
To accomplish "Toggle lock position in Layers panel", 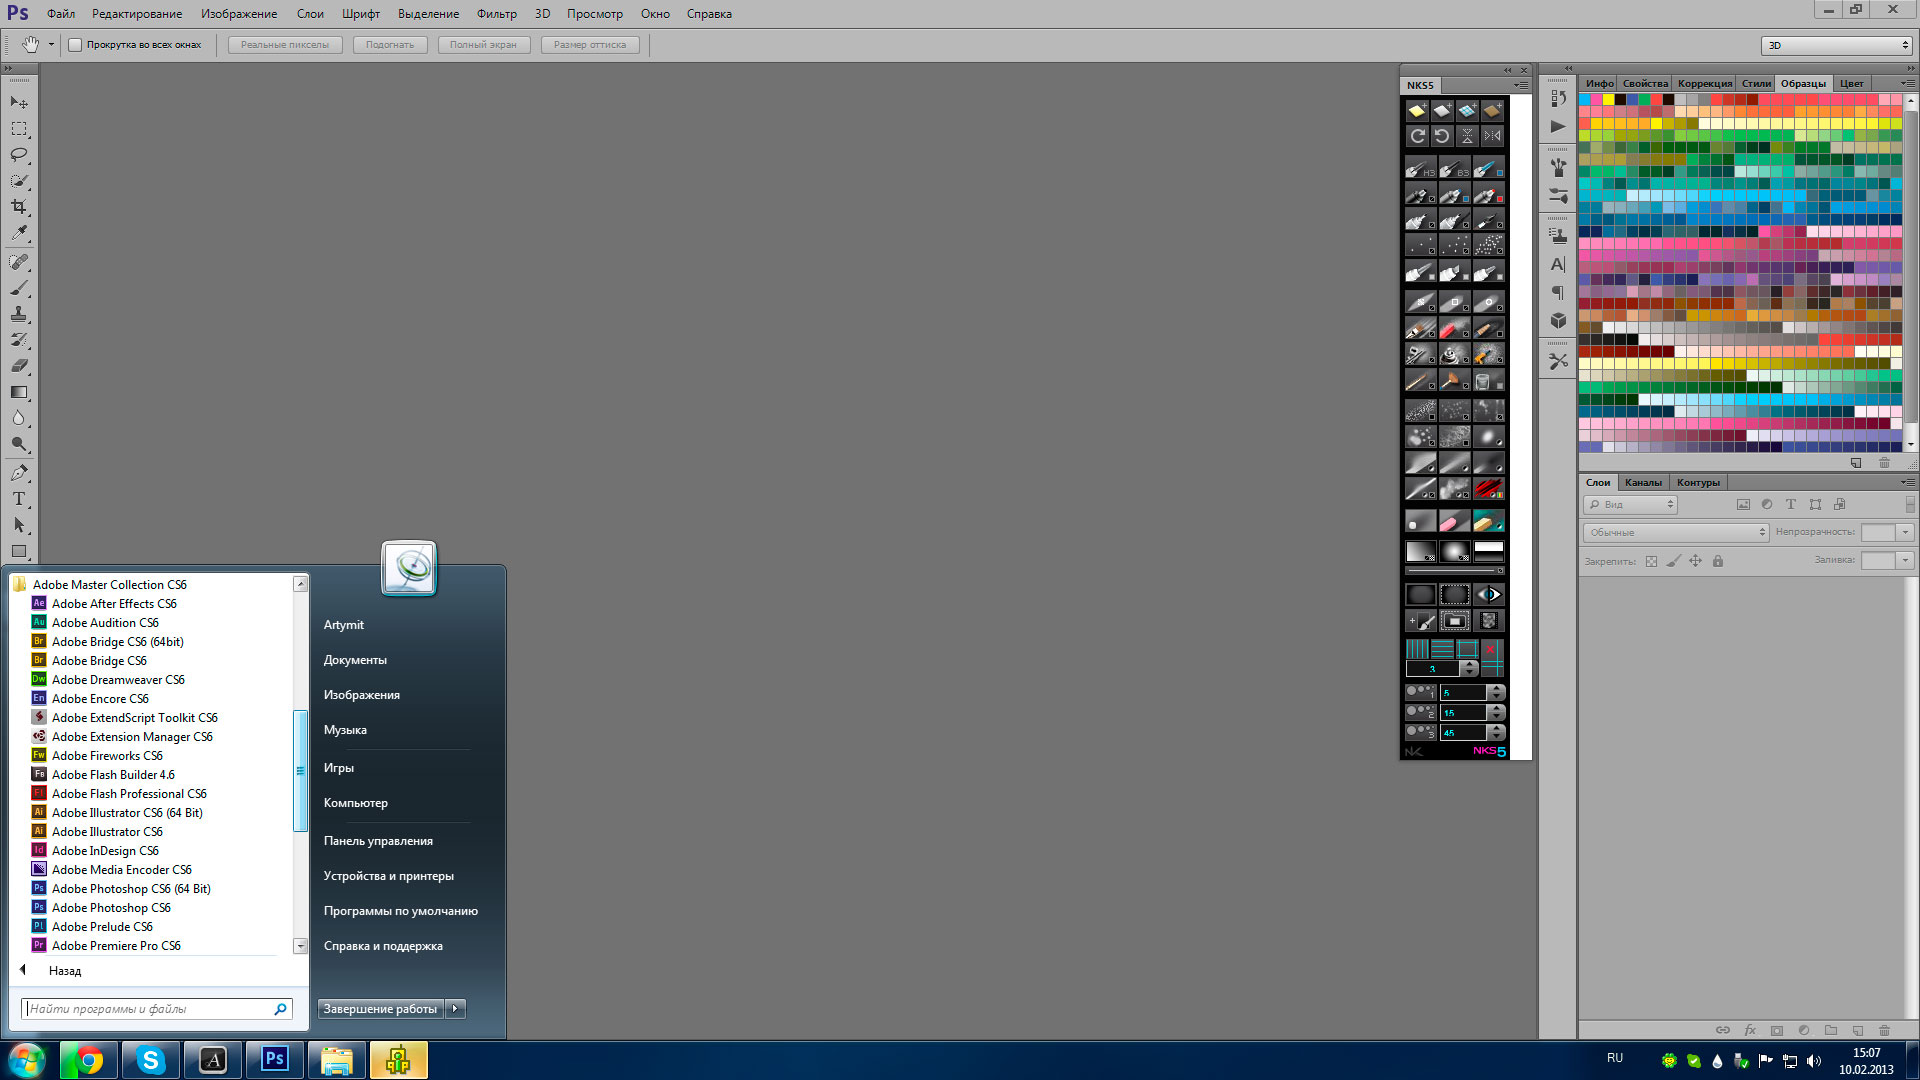I will [1695, 561].
